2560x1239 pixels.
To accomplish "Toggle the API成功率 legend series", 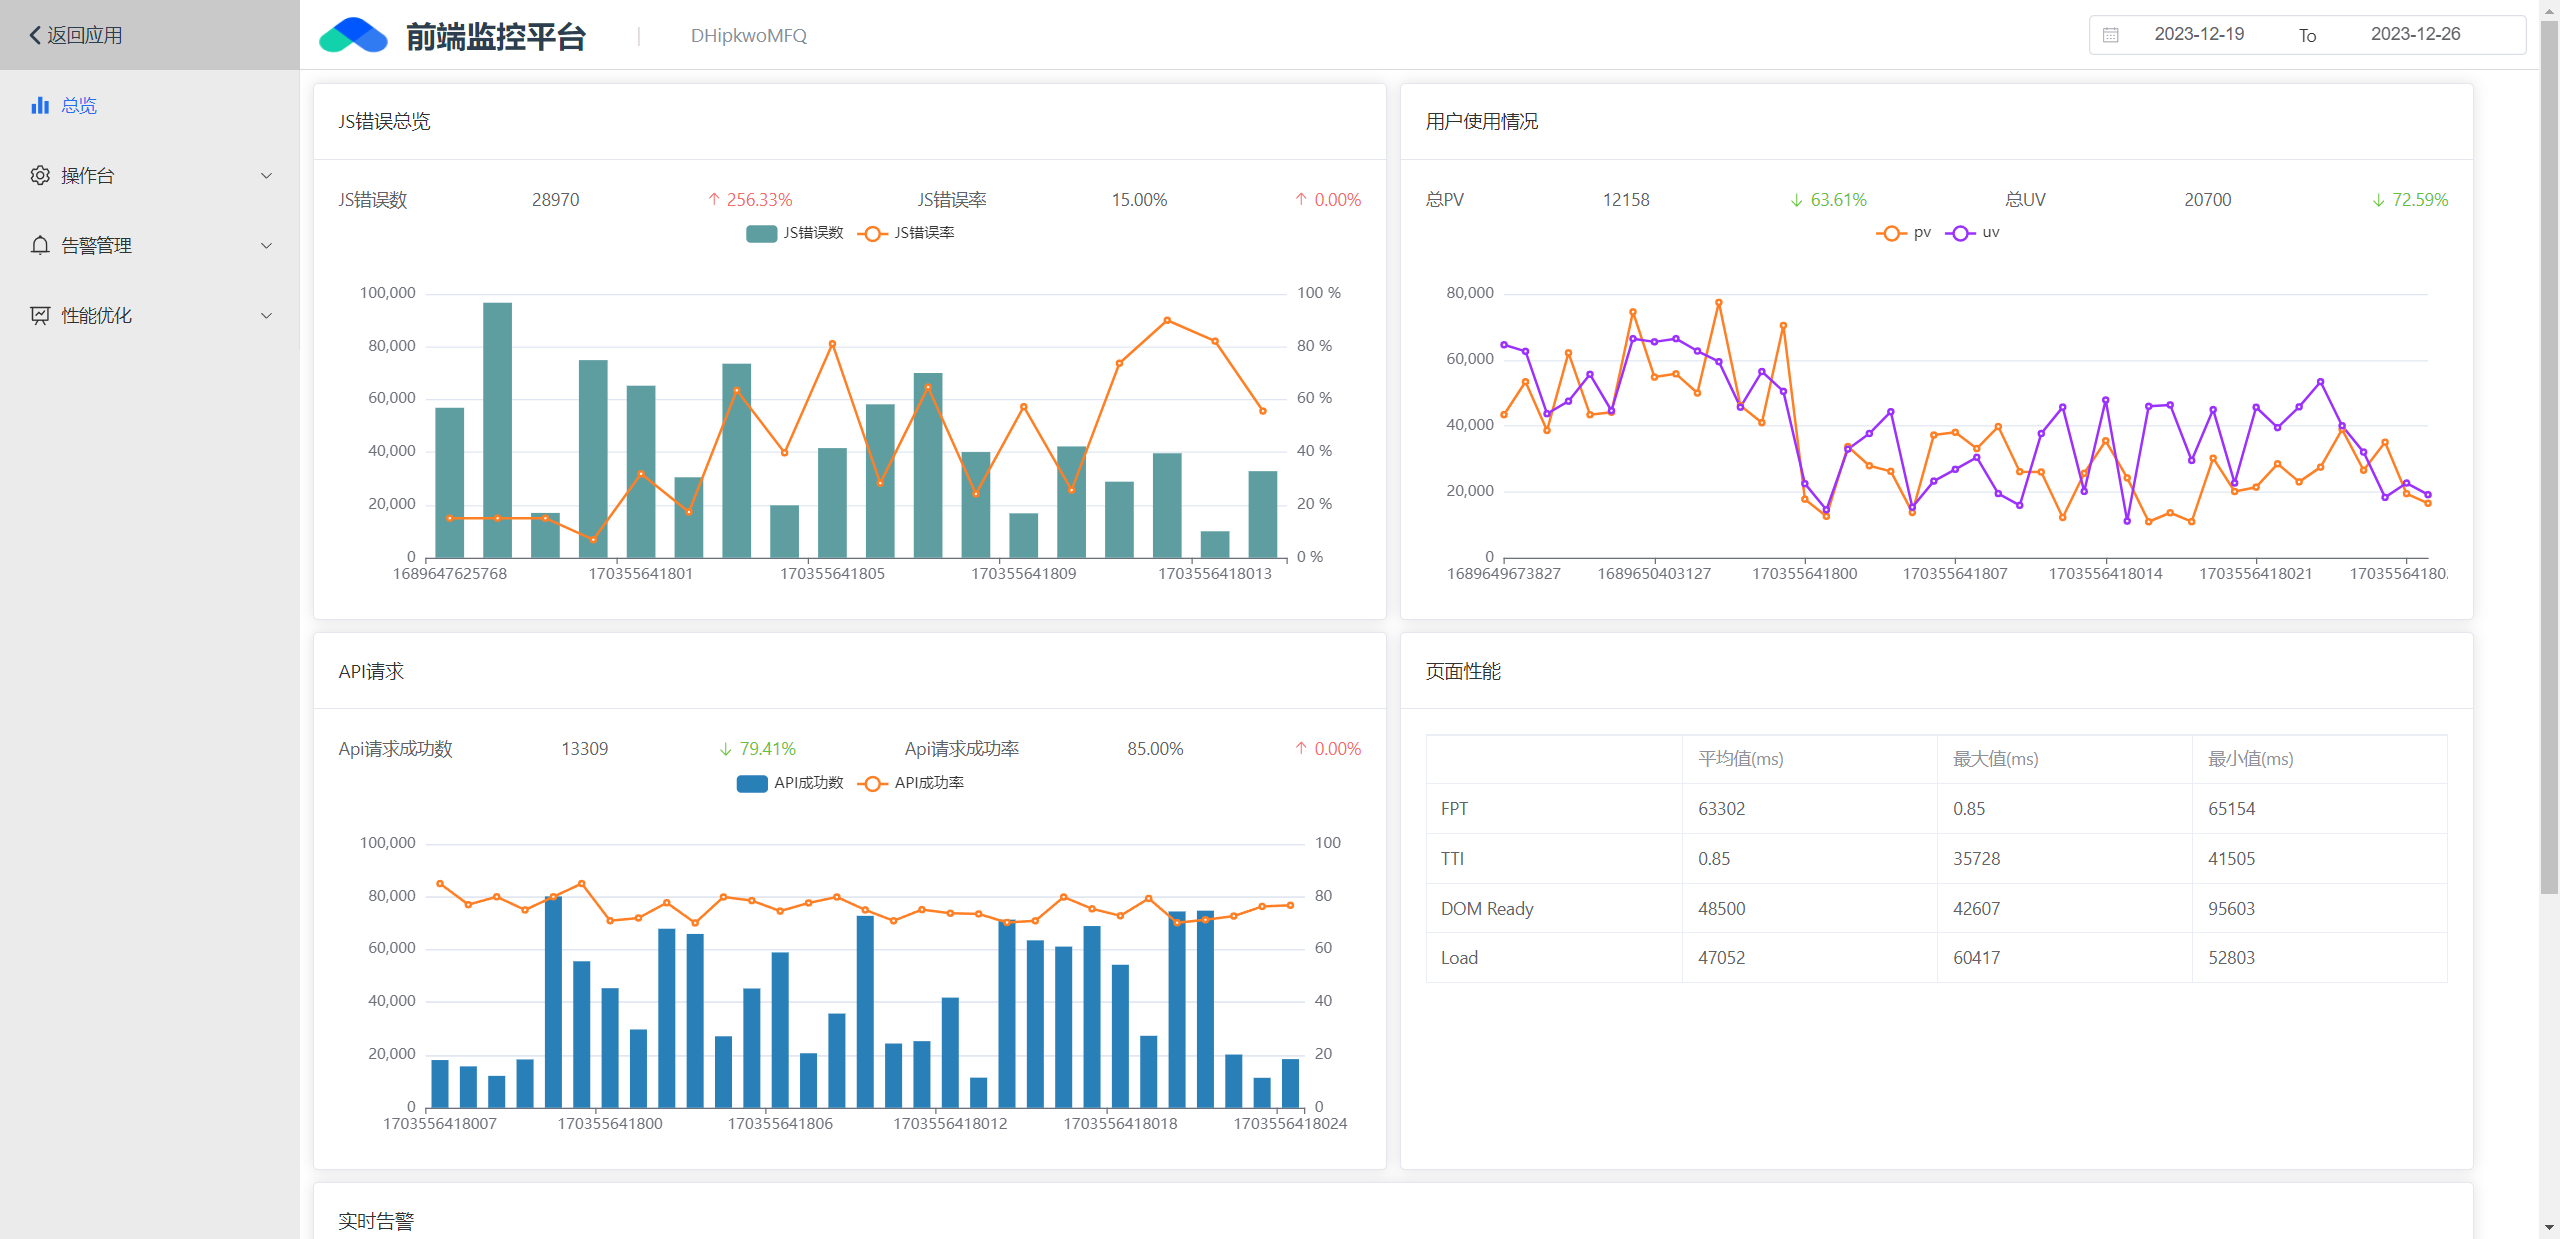I will point(911,783).
